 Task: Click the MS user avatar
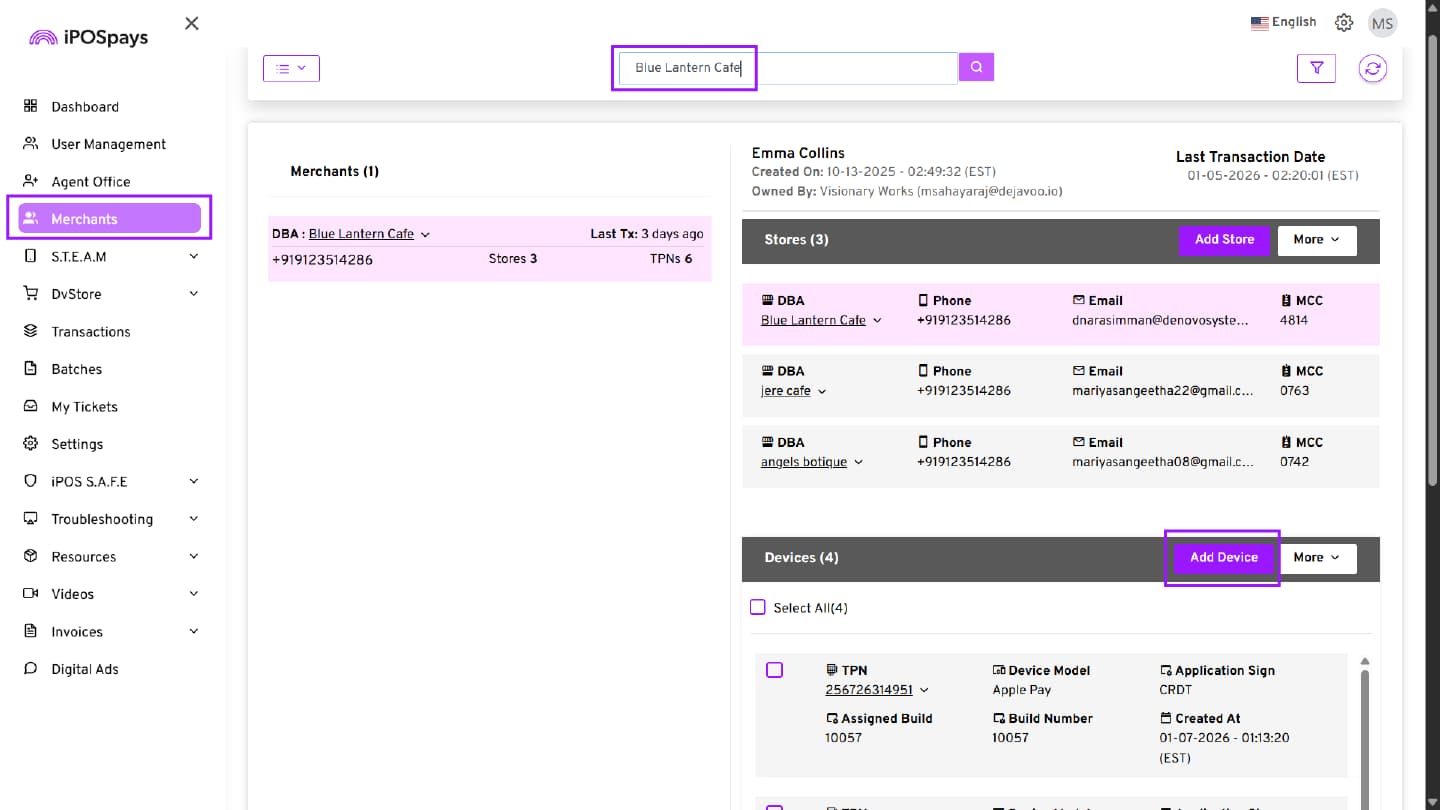point(1383,23)
